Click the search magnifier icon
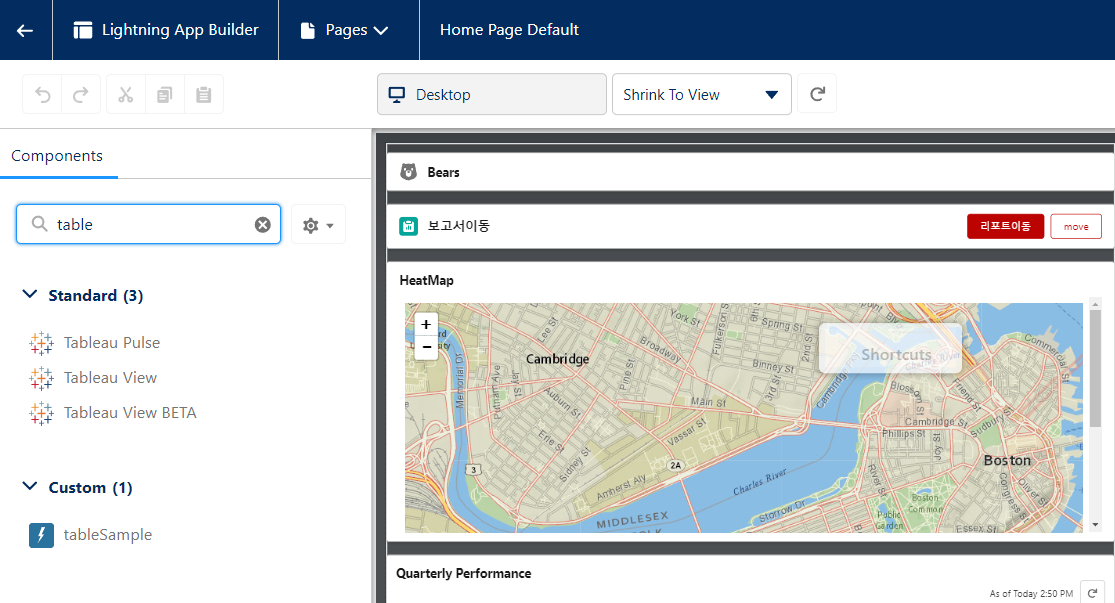 click(40, 224)
